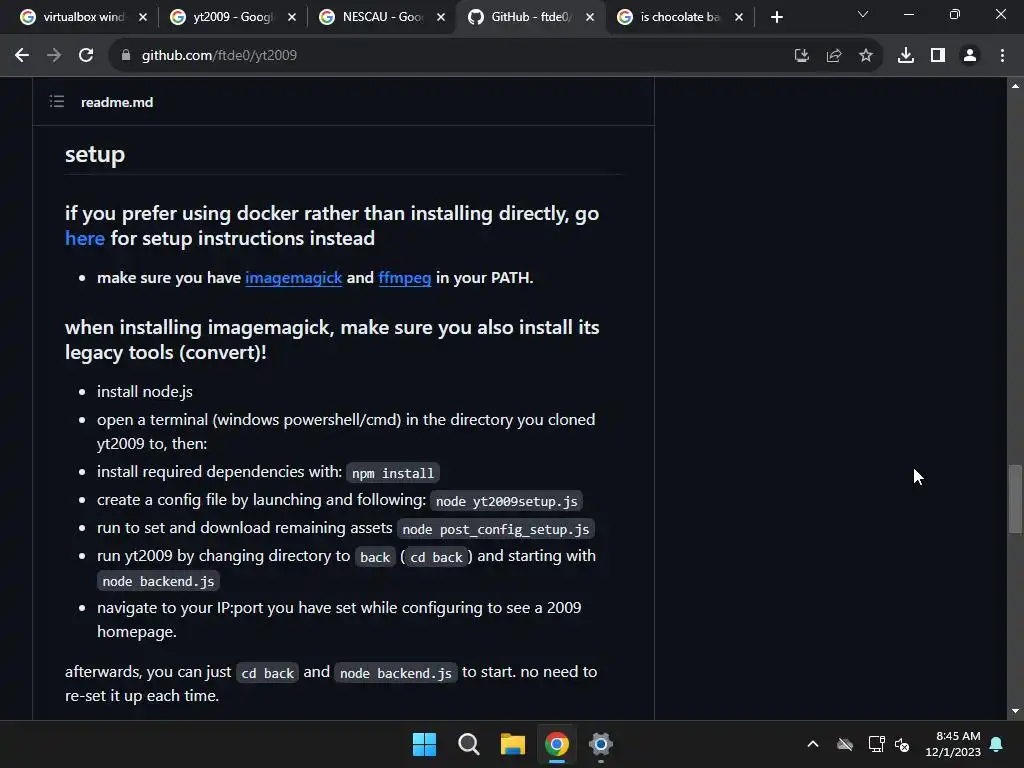Bookmark this page with the star icon
Image resolution: width=1024 pixels, height=768 pixels.
click(x=865, y=56)
